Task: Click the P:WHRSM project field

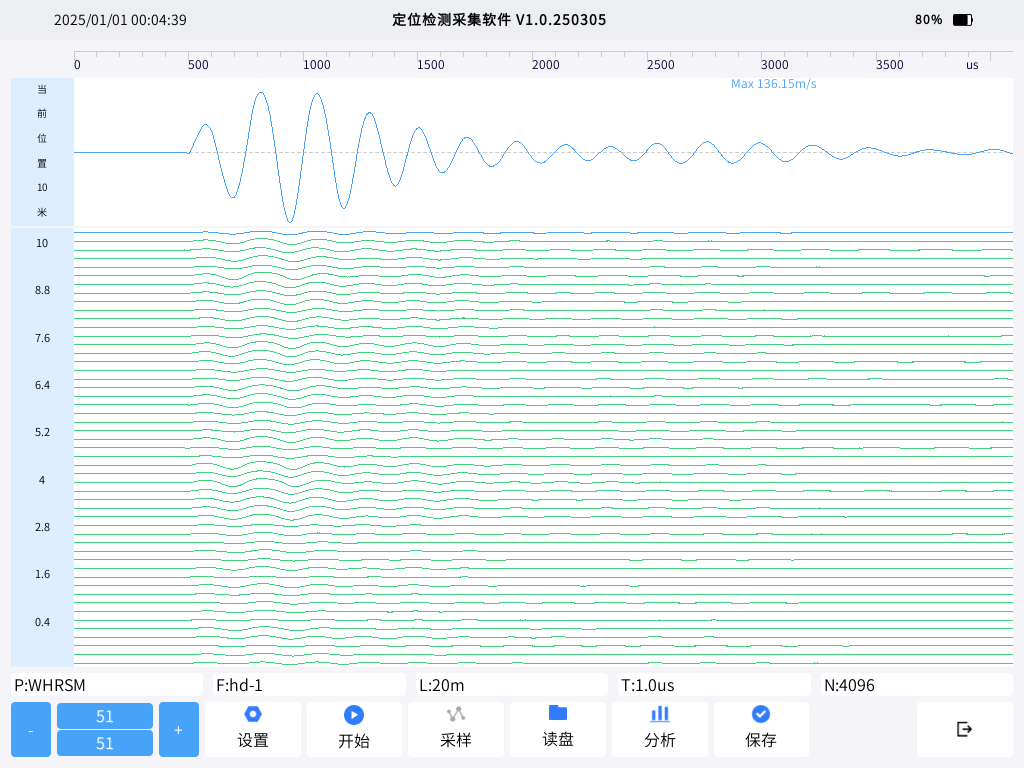Action: click(107, 685)
